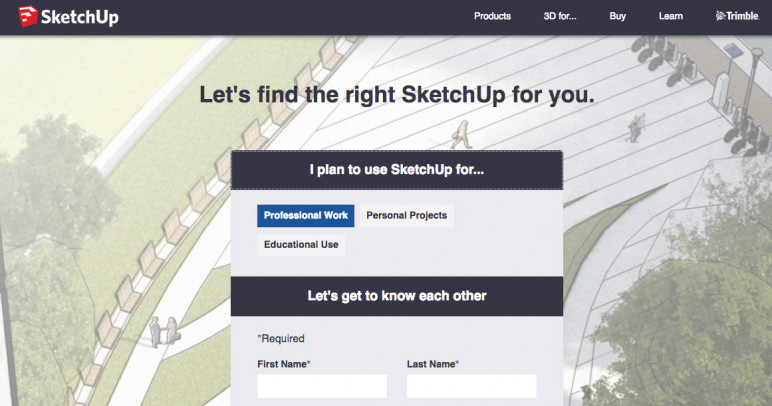Click the "Let's get to know each other" header
Image resolution: width=772 pixels, height=406 pixels.
pos(397,296)
